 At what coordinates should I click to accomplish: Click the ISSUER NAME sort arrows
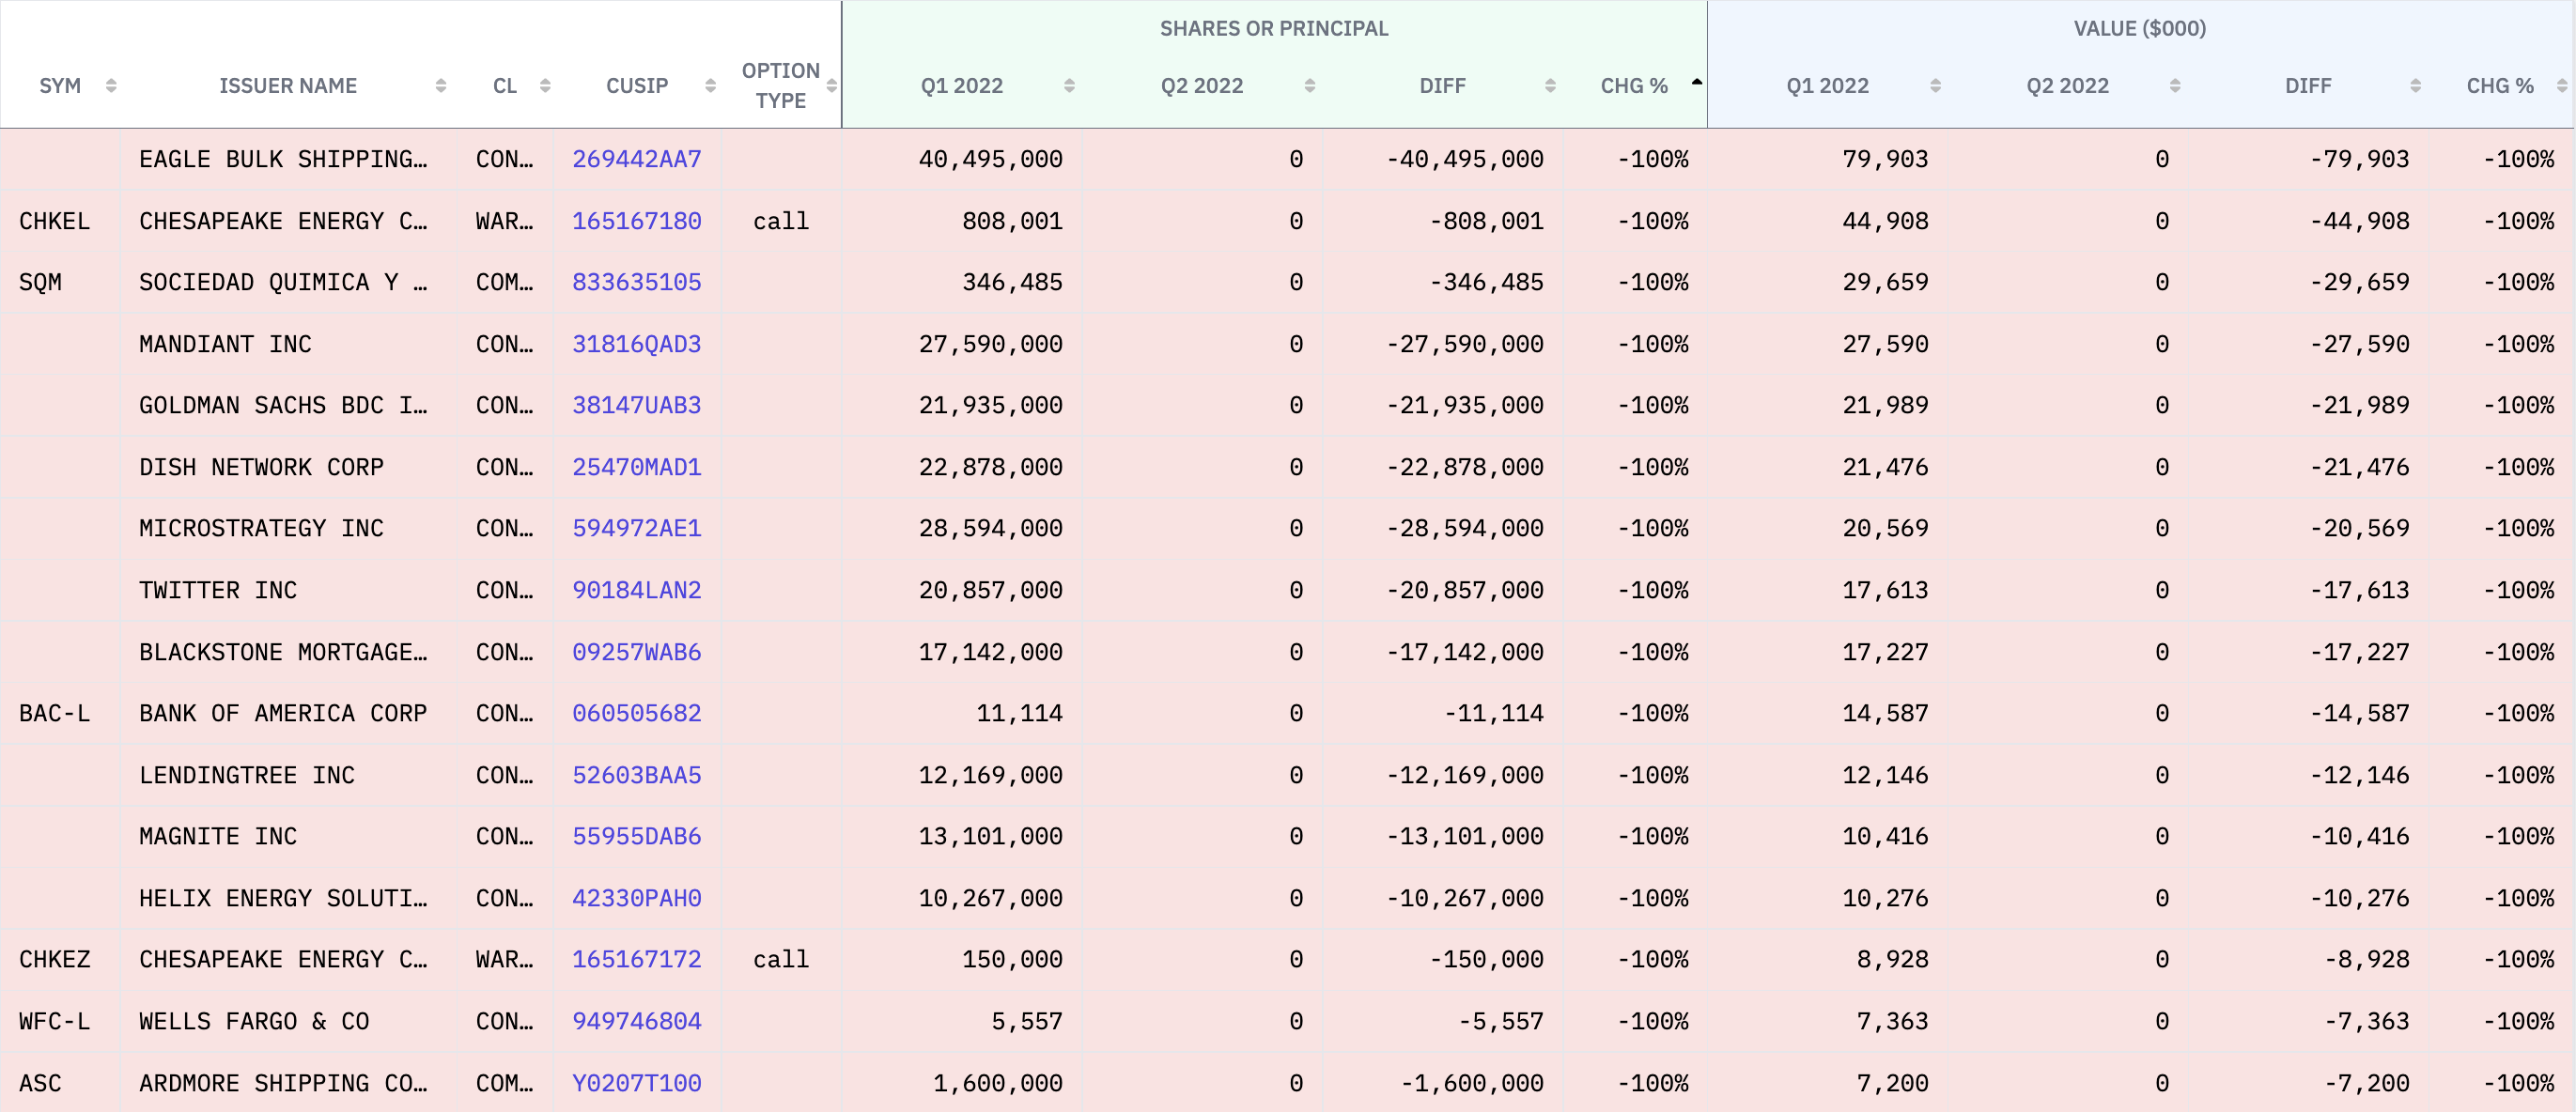[x=440, y=86]
